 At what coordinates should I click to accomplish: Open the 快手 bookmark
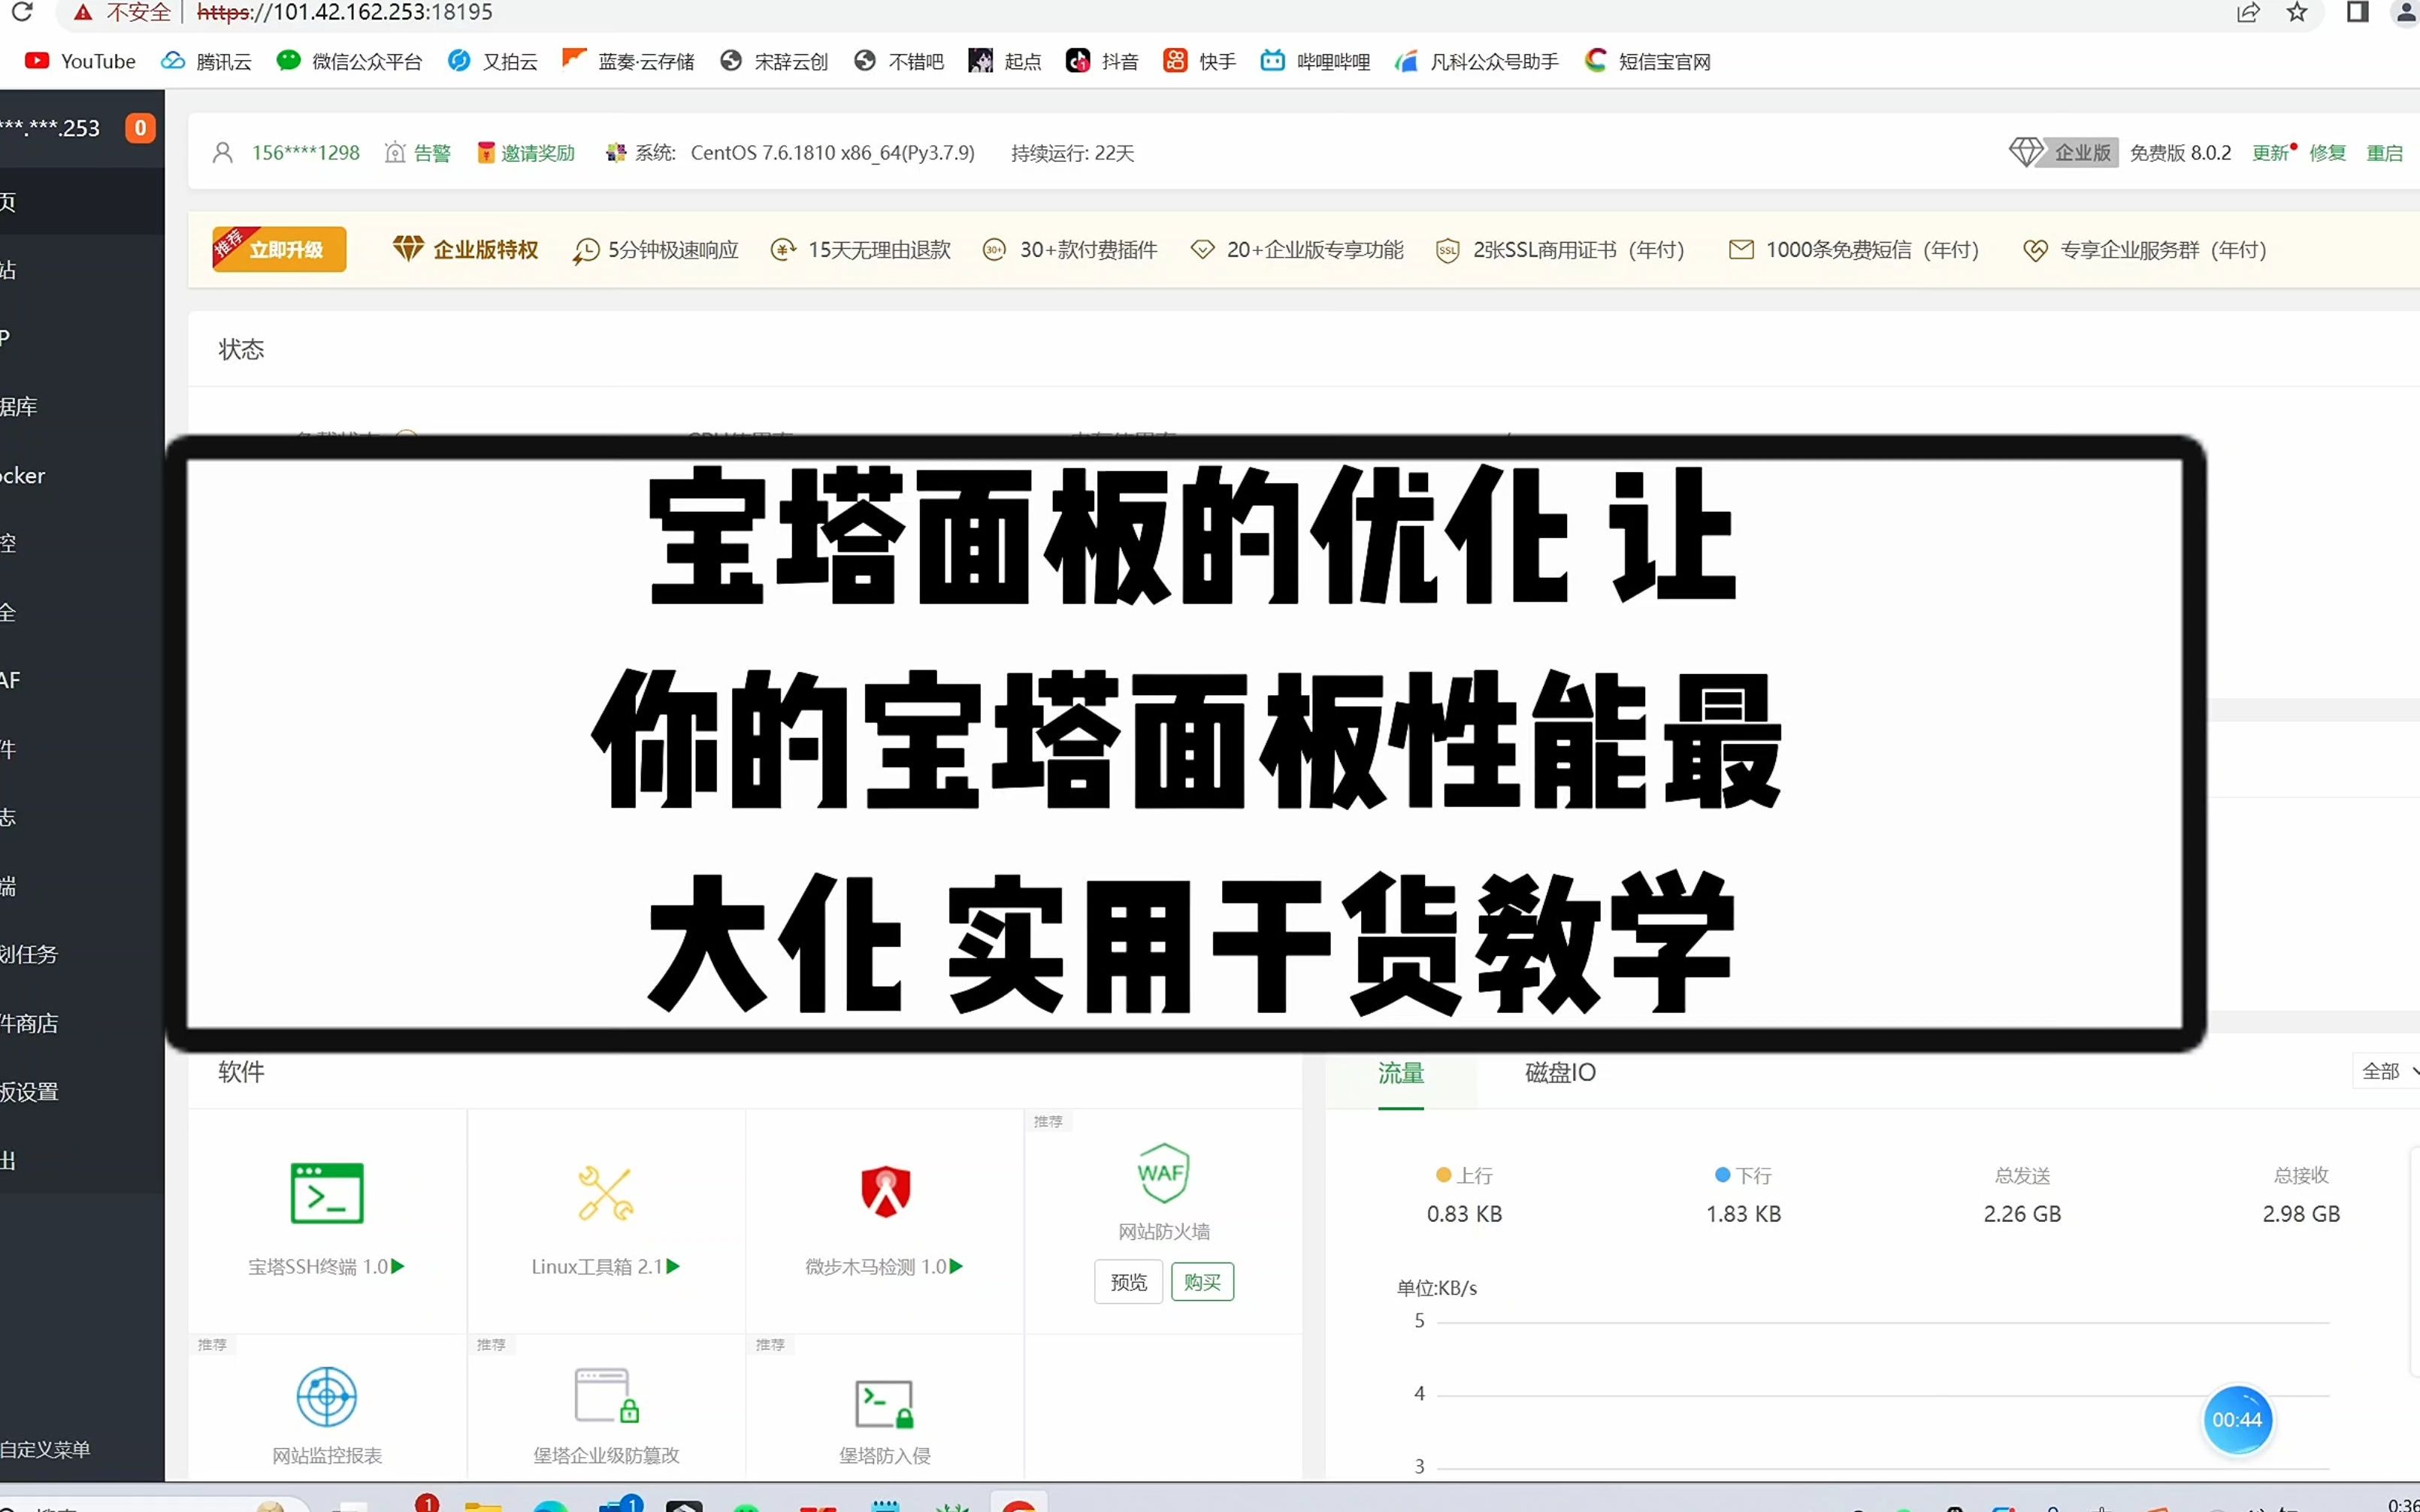[1200, 61]
